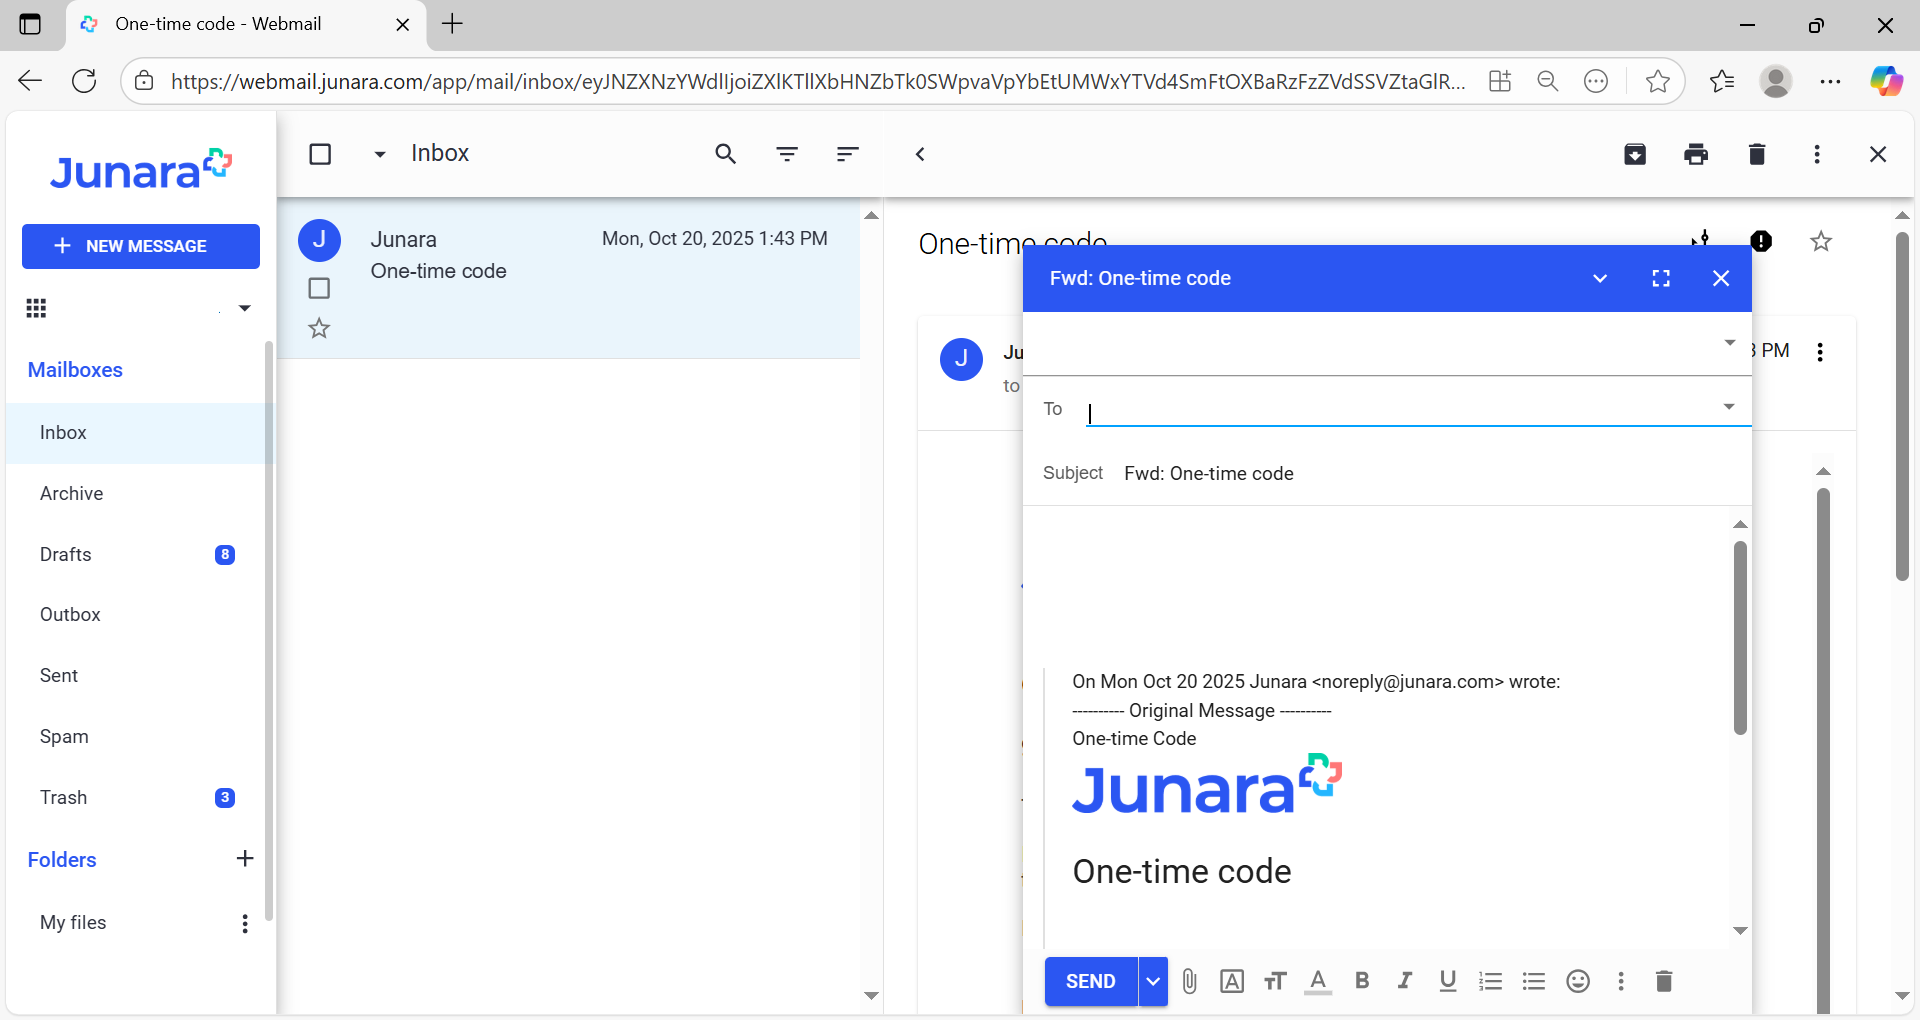This screenshot has width=1920, height=1020.
Task: Tick the select-all checkbox above the inbox list
Action: click(x=320, y=154)
